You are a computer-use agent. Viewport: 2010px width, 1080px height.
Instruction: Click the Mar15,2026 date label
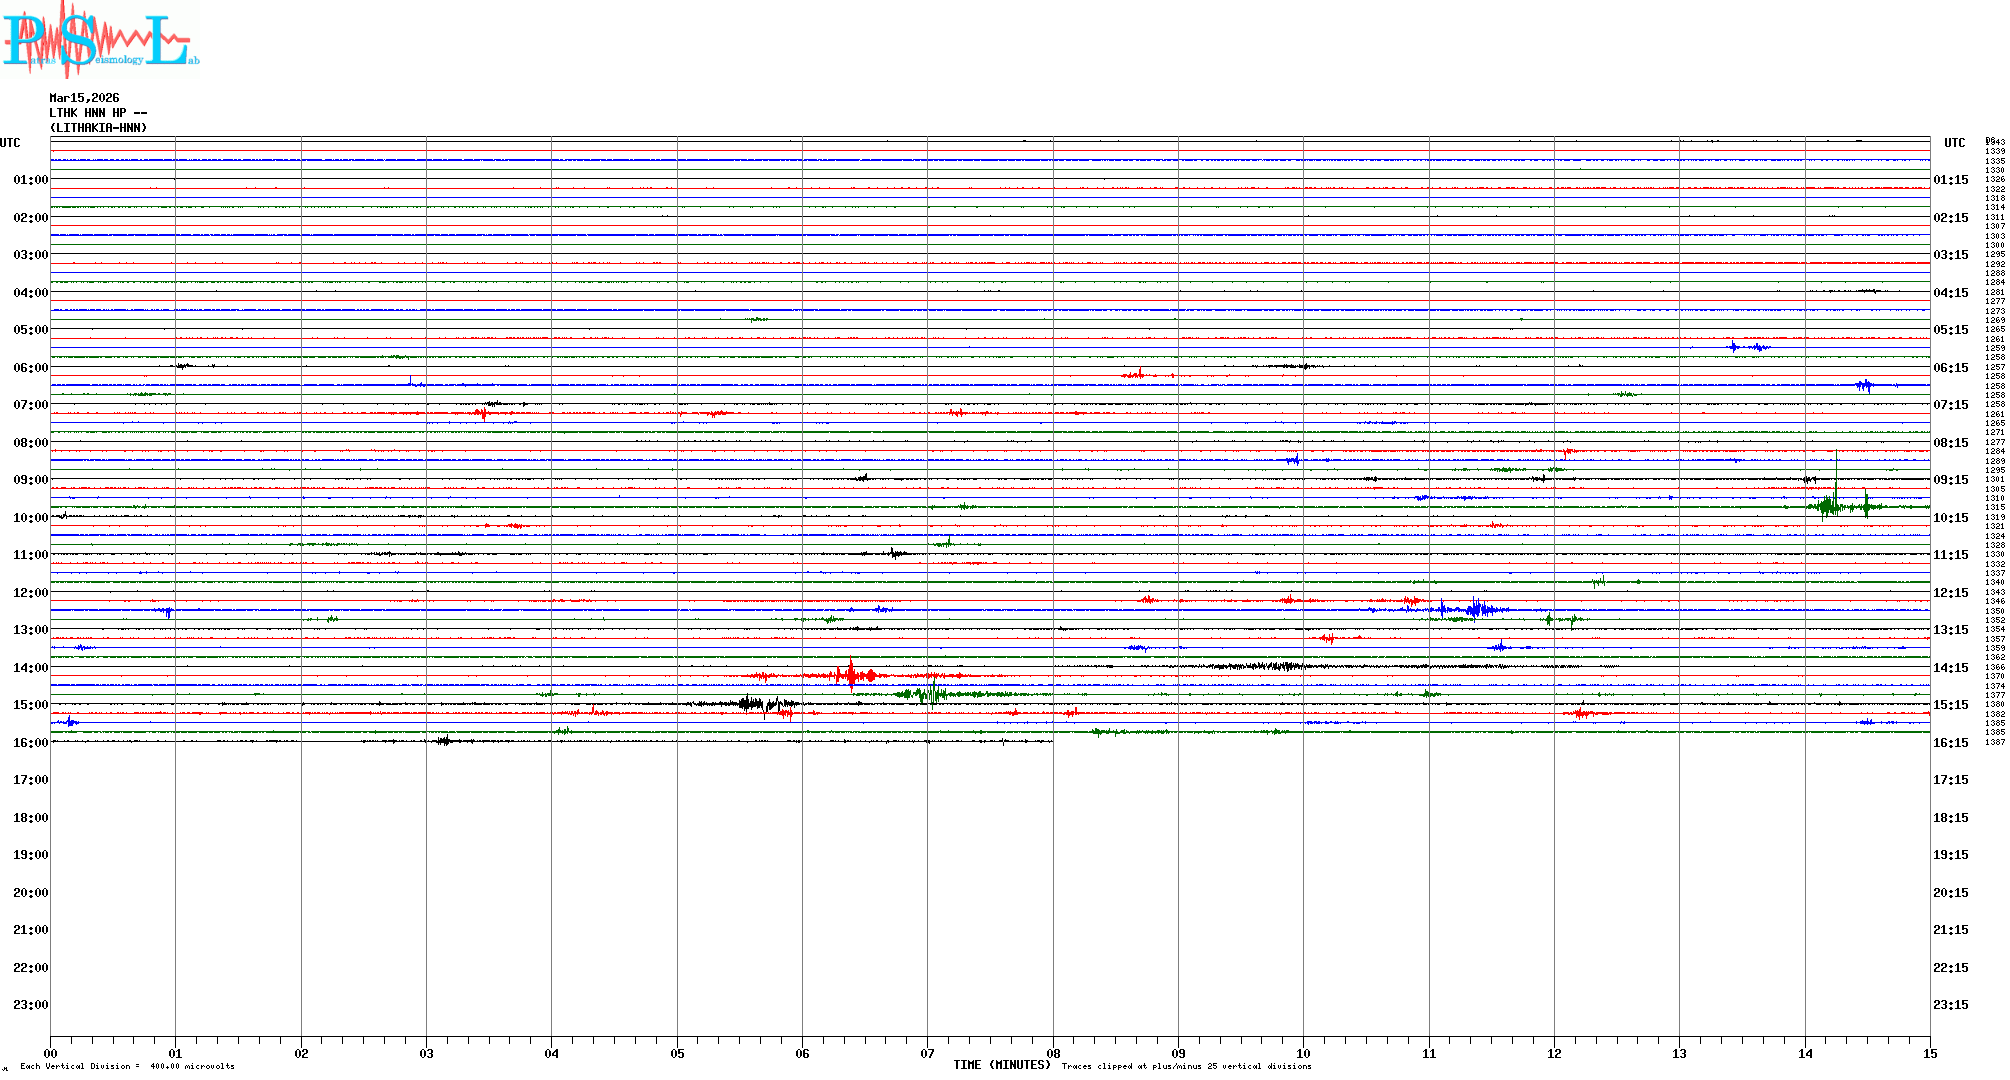tap(84, 98)
